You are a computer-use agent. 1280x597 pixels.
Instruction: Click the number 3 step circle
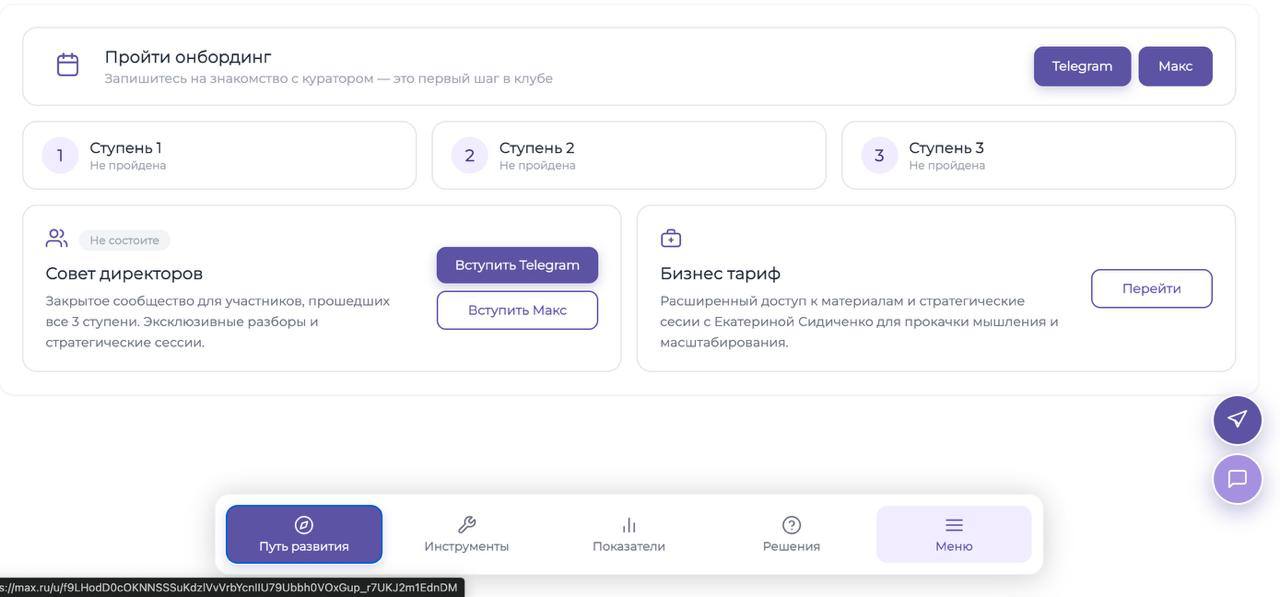click(x=879, y=156)
